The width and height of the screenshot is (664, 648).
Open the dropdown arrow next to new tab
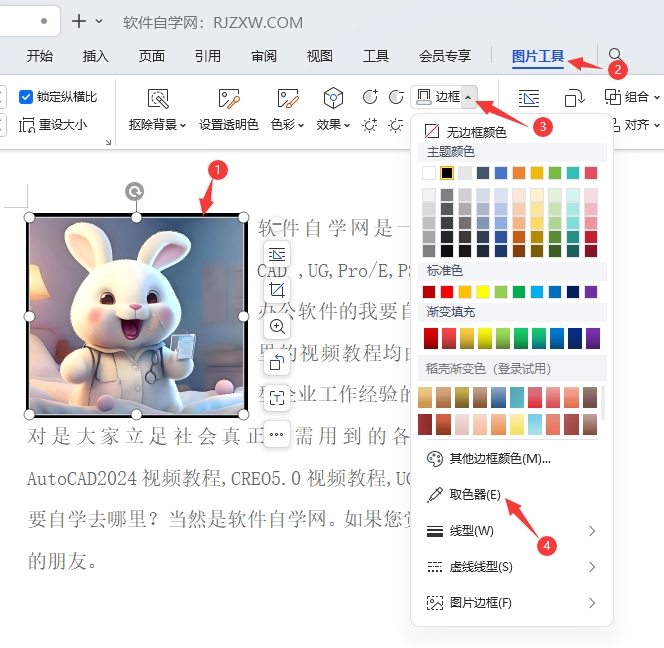(x=99, y=21)
